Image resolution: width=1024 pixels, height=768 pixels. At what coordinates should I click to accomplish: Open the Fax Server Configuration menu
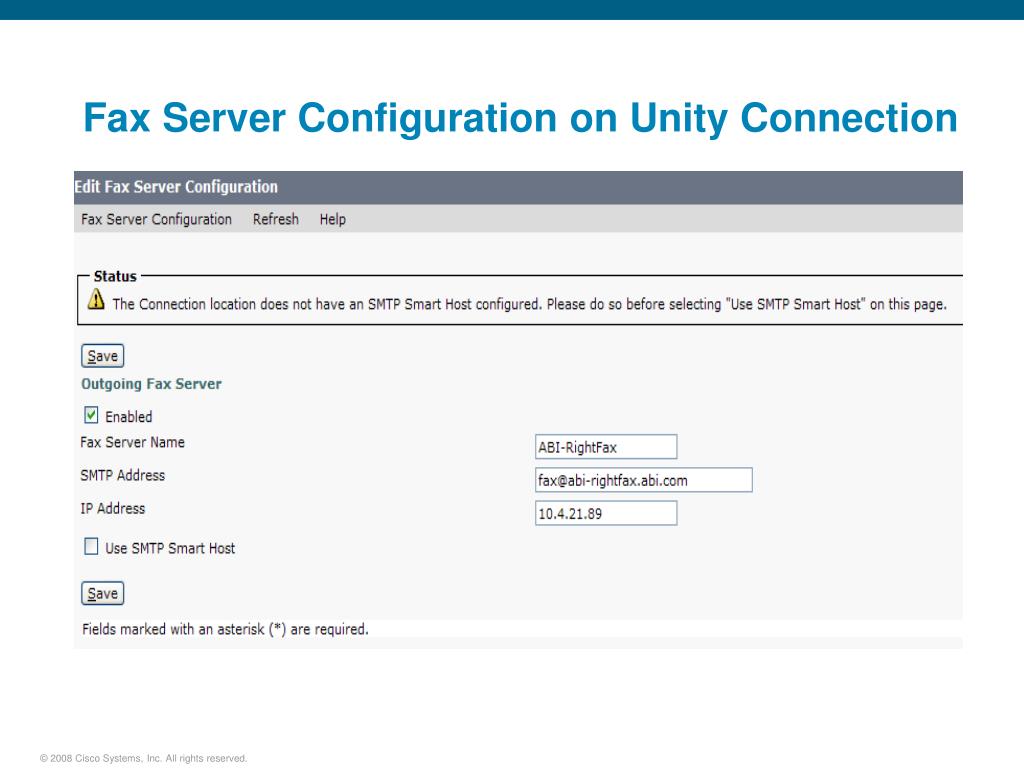click(x=156, y=219)
